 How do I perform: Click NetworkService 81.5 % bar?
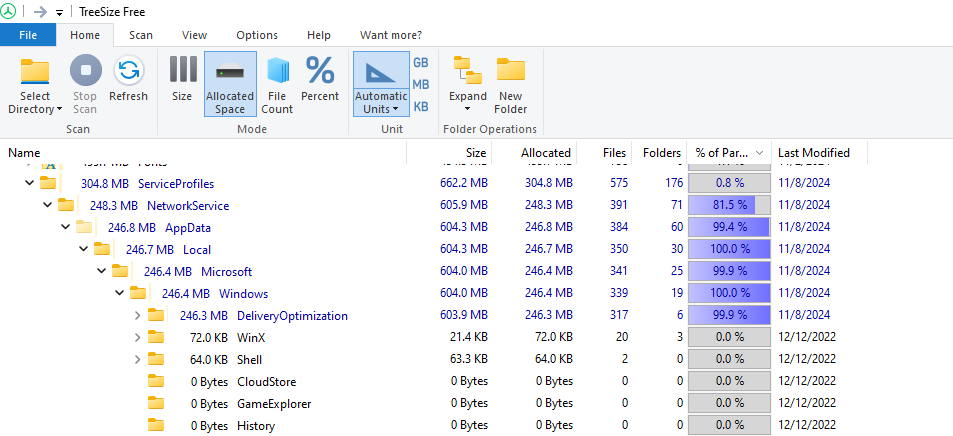pyautogui.click(x=729, y=205)
